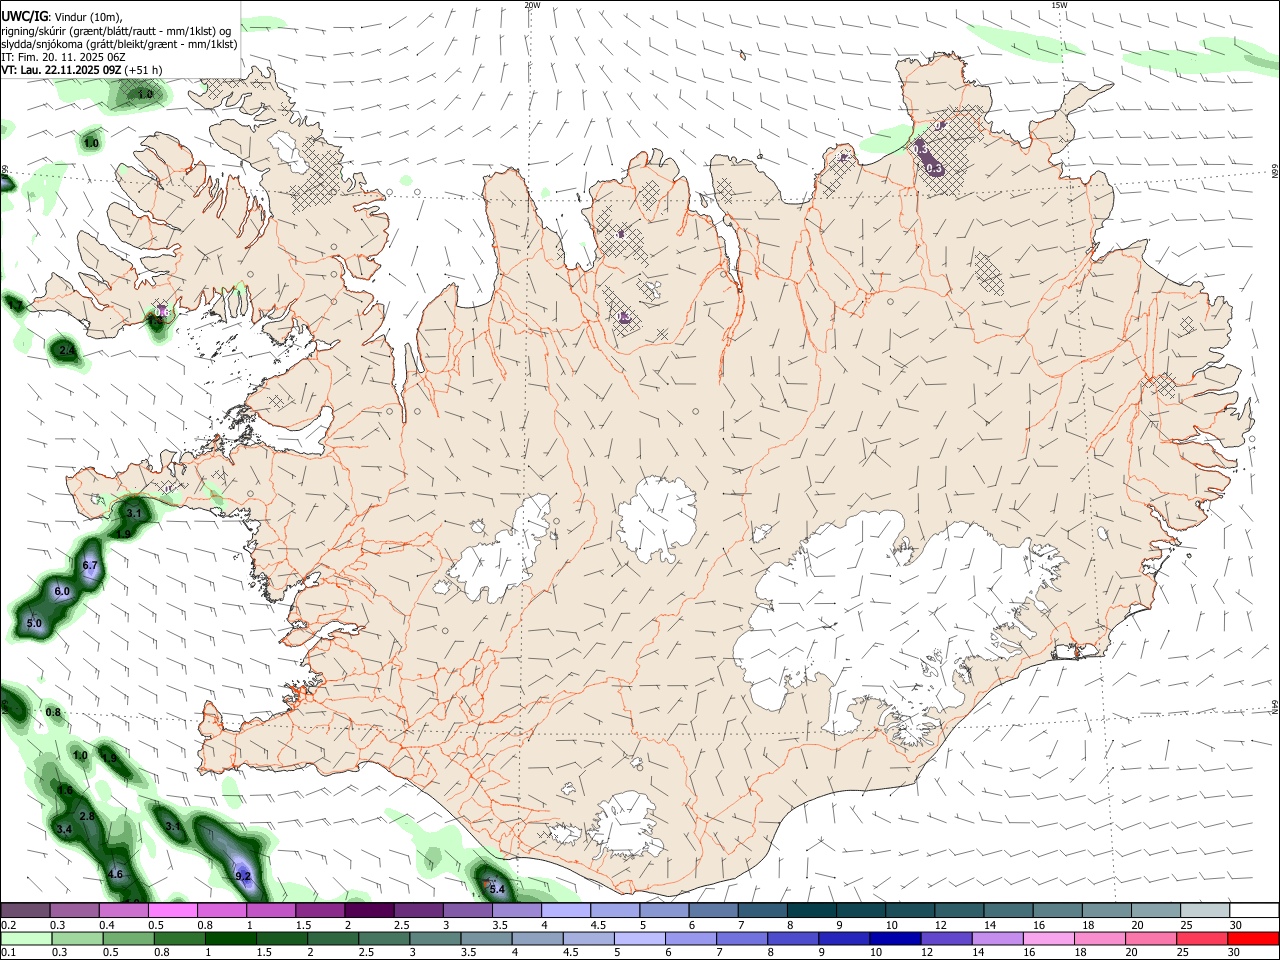The image size is (1280, 960).
Task: Click the 0.8 value label in the ocean
Action: click(54, 713)
